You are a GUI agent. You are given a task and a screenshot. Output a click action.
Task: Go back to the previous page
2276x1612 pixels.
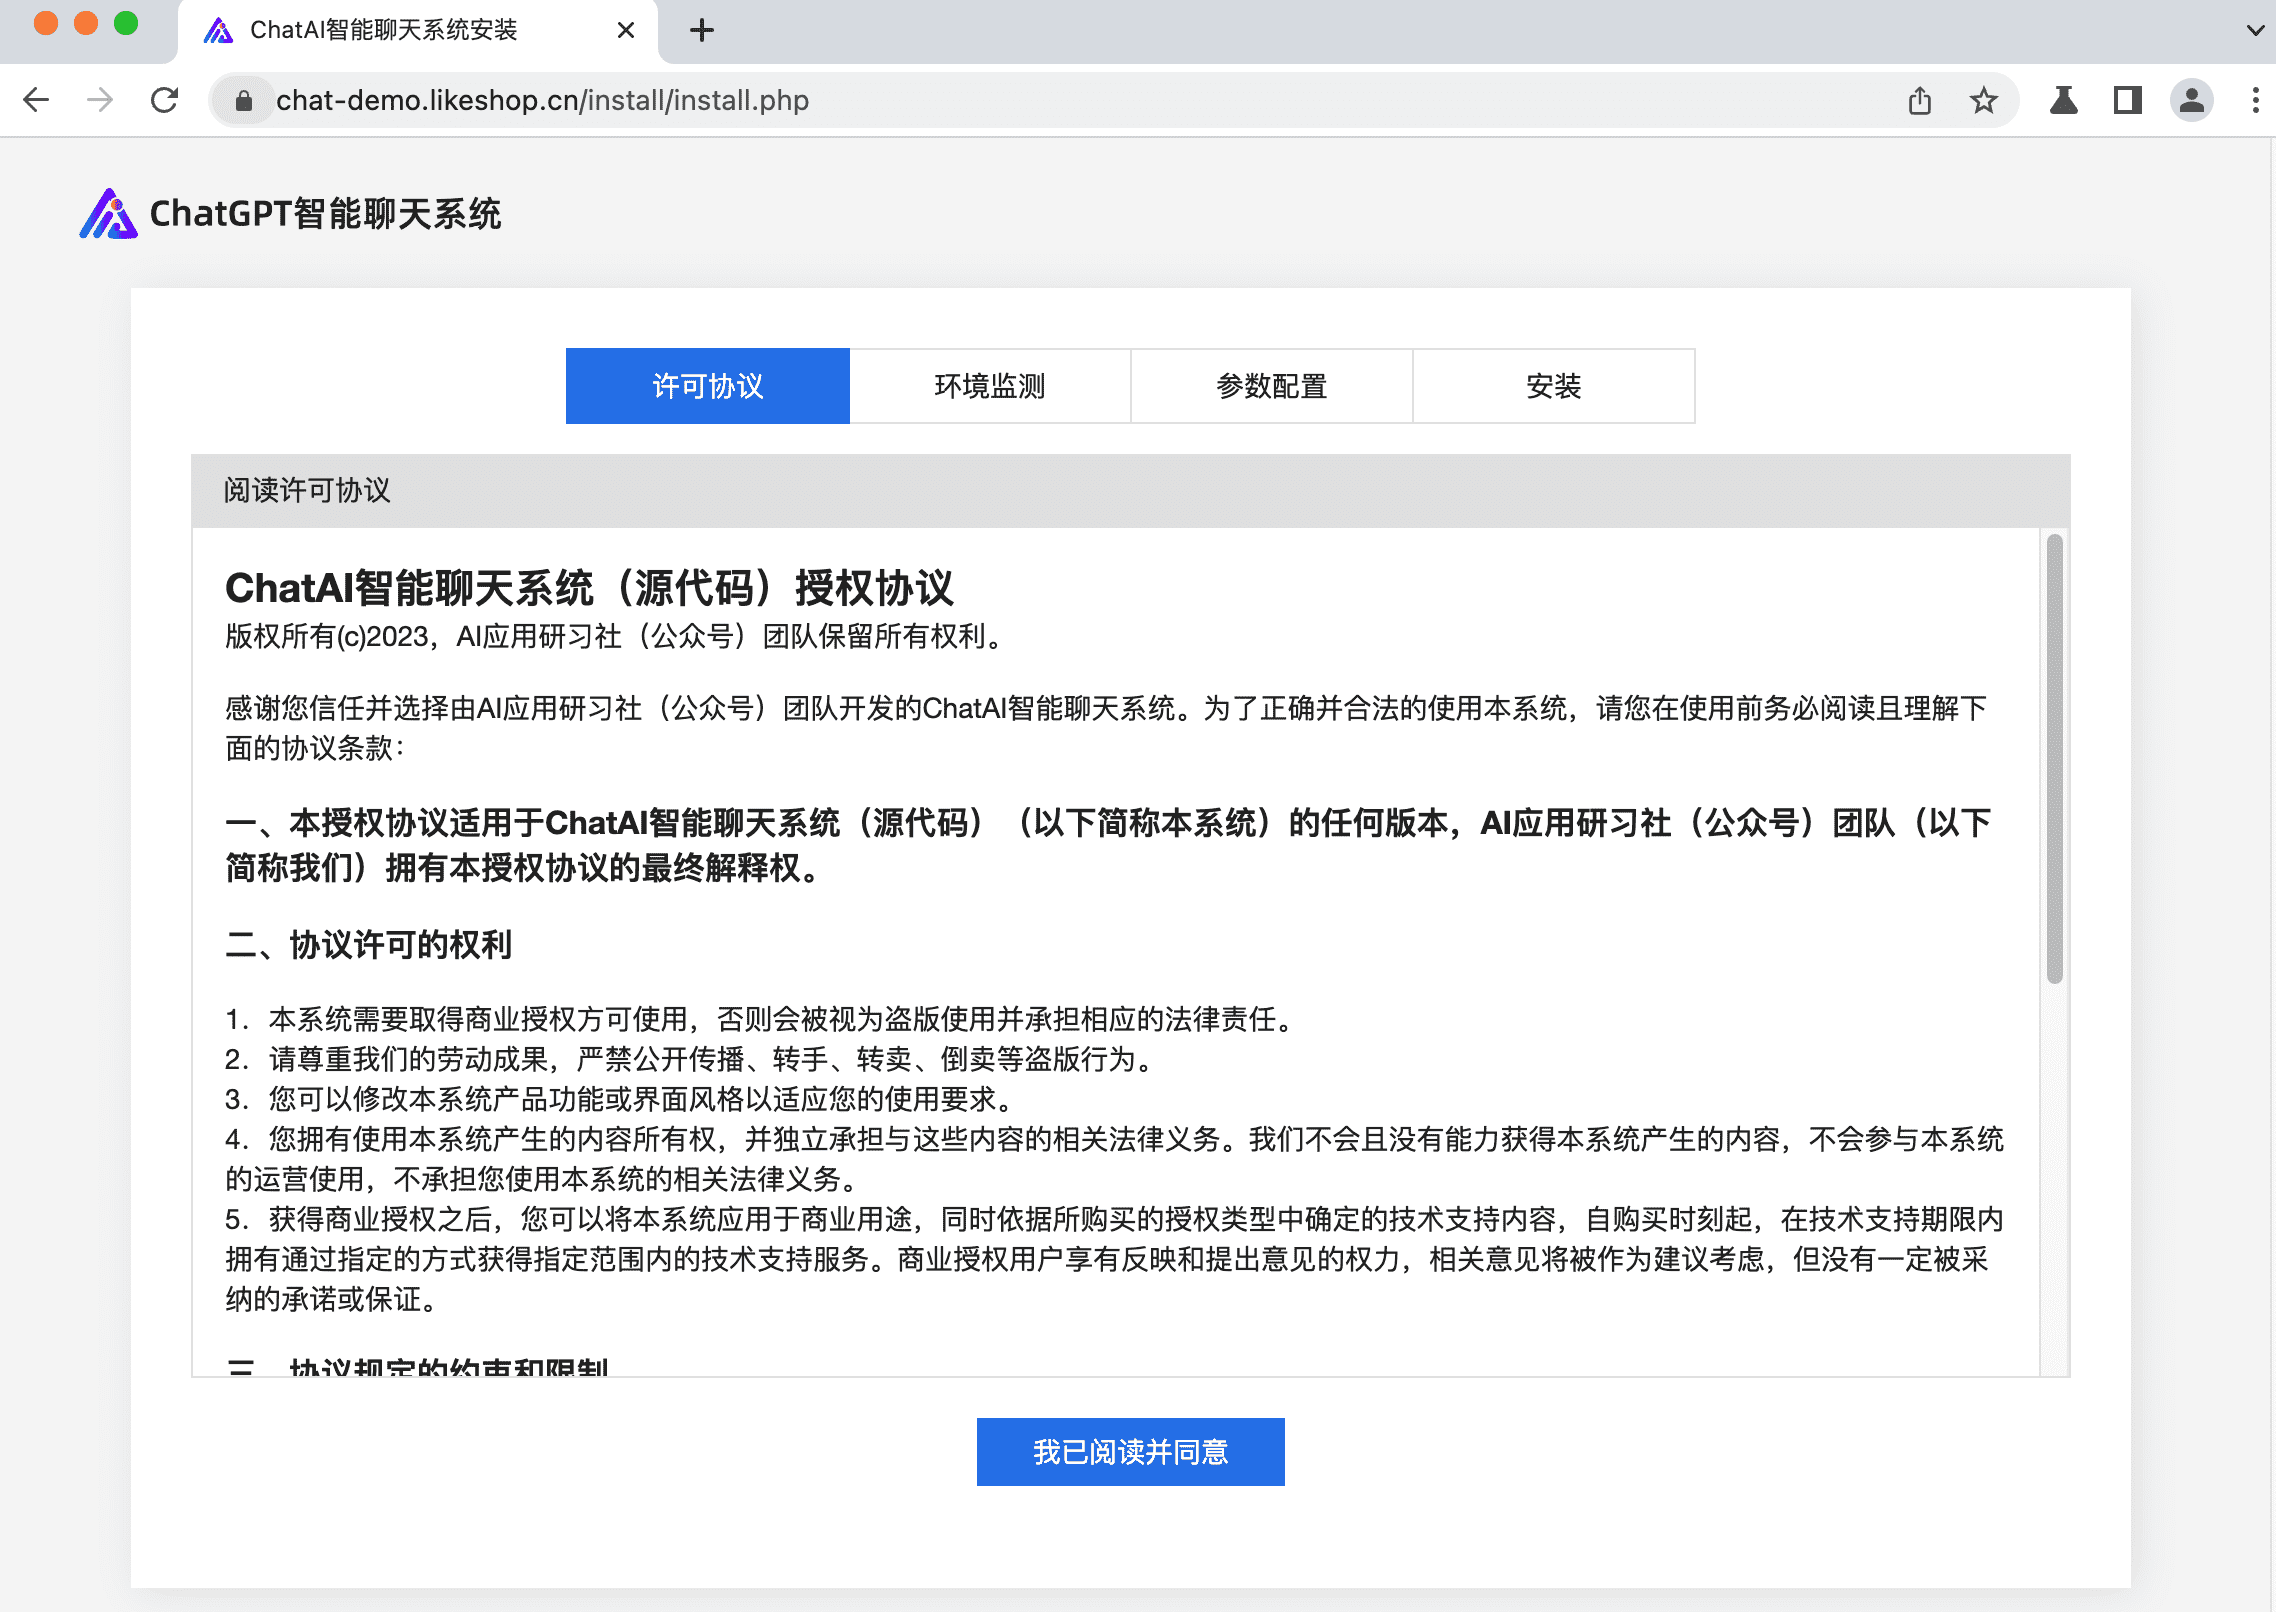[37, 100]
